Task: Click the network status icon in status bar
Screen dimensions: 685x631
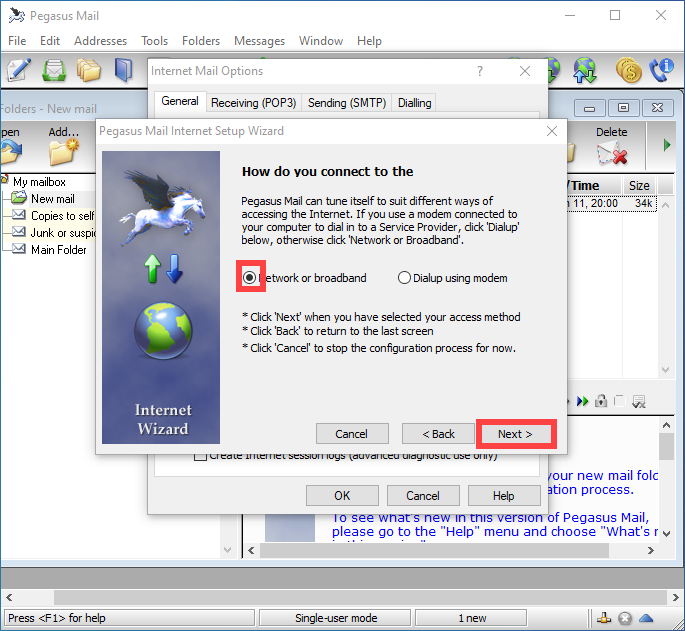Action: [x=604, y=618]
